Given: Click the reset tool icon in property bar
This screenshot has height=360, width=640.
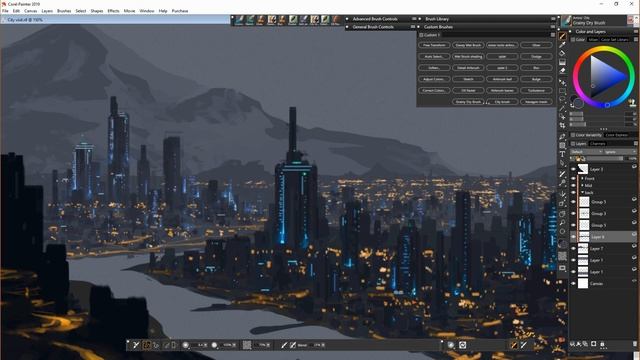Looking at the screenshot, I should click(x=136, y=345).
